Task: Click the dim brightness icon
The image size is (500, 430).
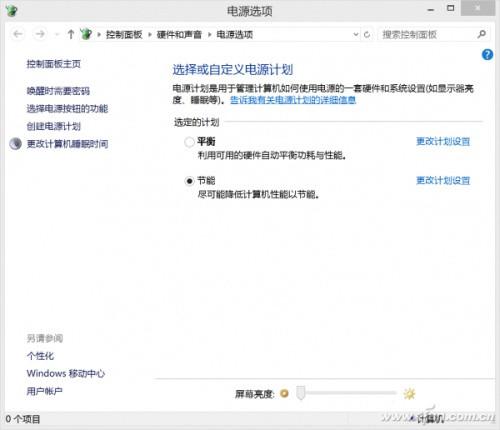Action: tap(284, 394)
